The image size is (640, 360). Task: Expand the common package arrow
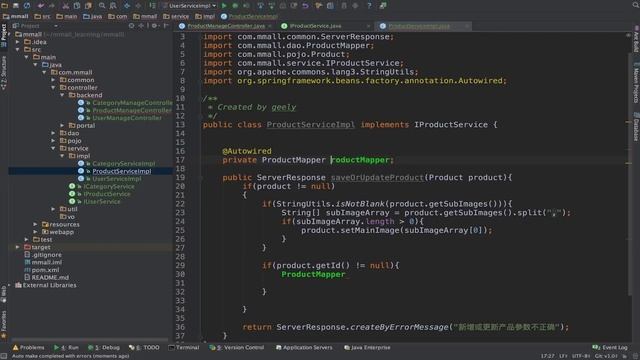coord(53,80)
